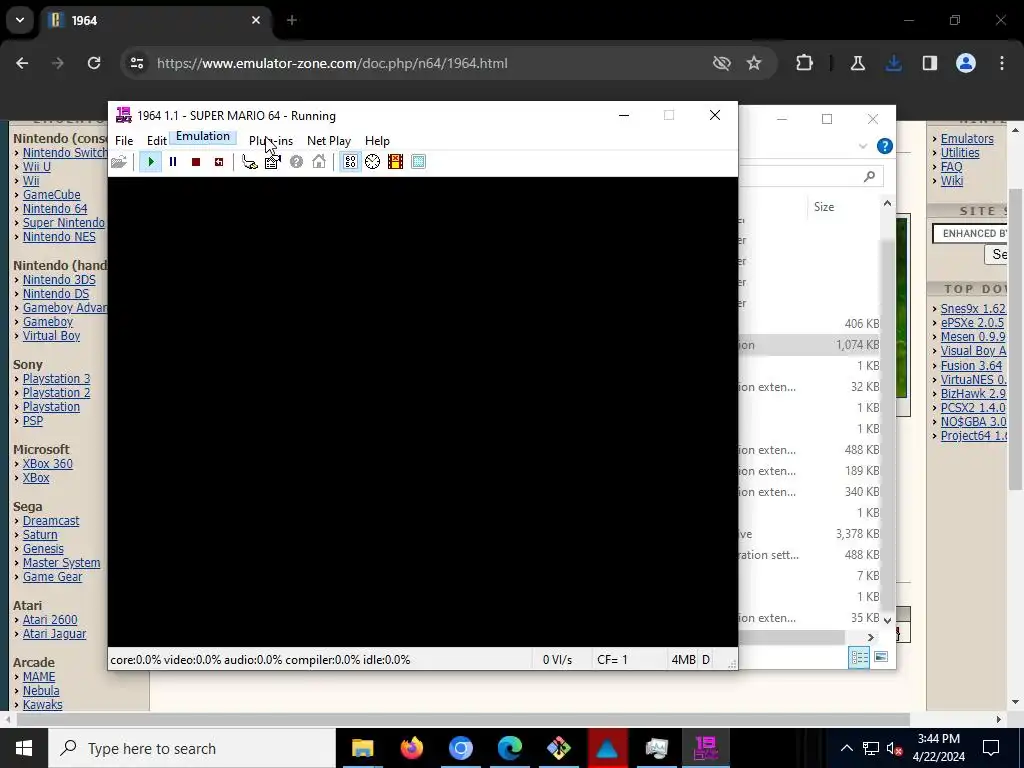The height and width of the screenshot is (768, 1024).
Task: Click the grayed question mark help icon
Action: tap(296, 162)
